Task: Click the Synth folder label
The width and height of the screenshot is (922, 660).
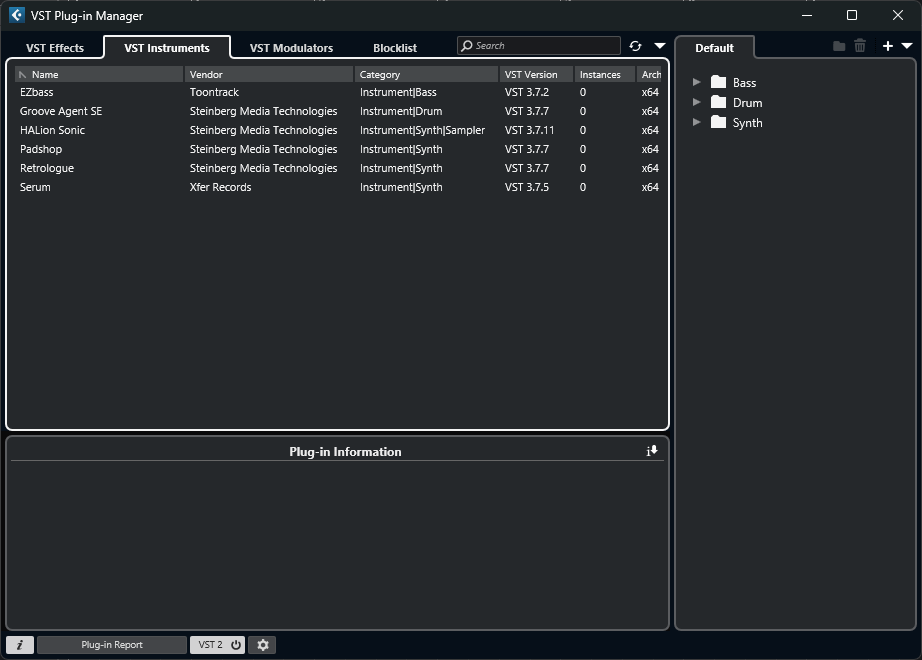Action: click(x=747, y=123)
